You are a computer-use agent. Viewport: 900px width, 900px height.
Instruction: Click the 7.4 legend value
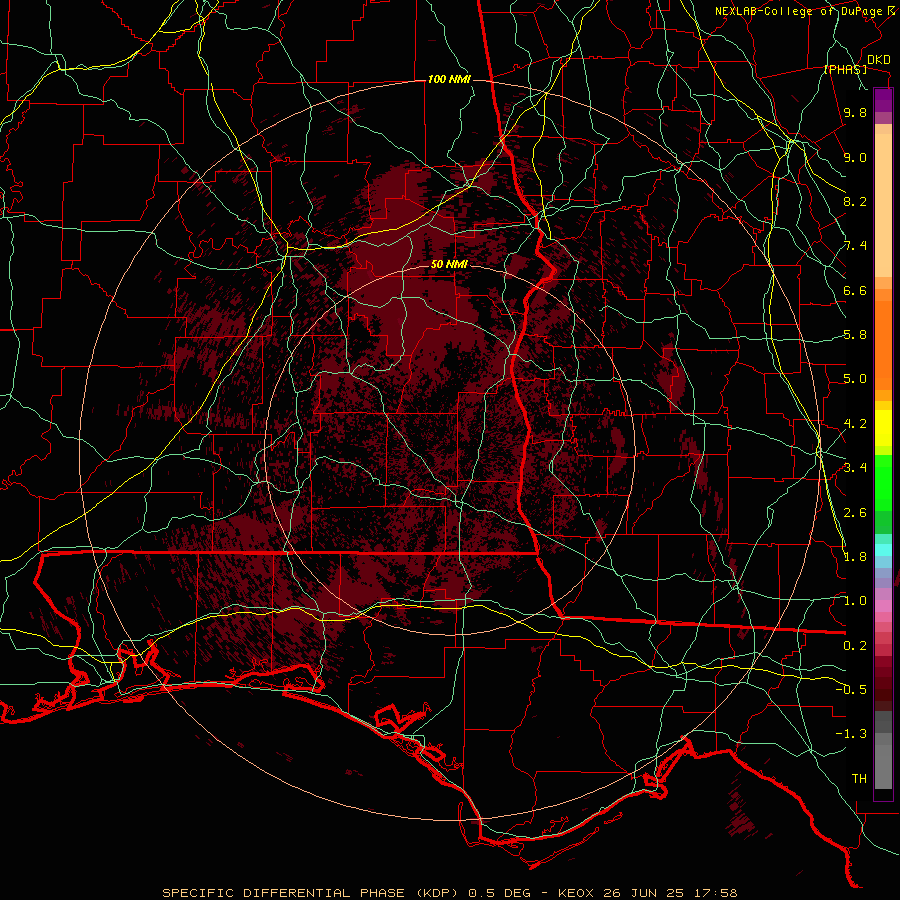[x=855, y=246]
